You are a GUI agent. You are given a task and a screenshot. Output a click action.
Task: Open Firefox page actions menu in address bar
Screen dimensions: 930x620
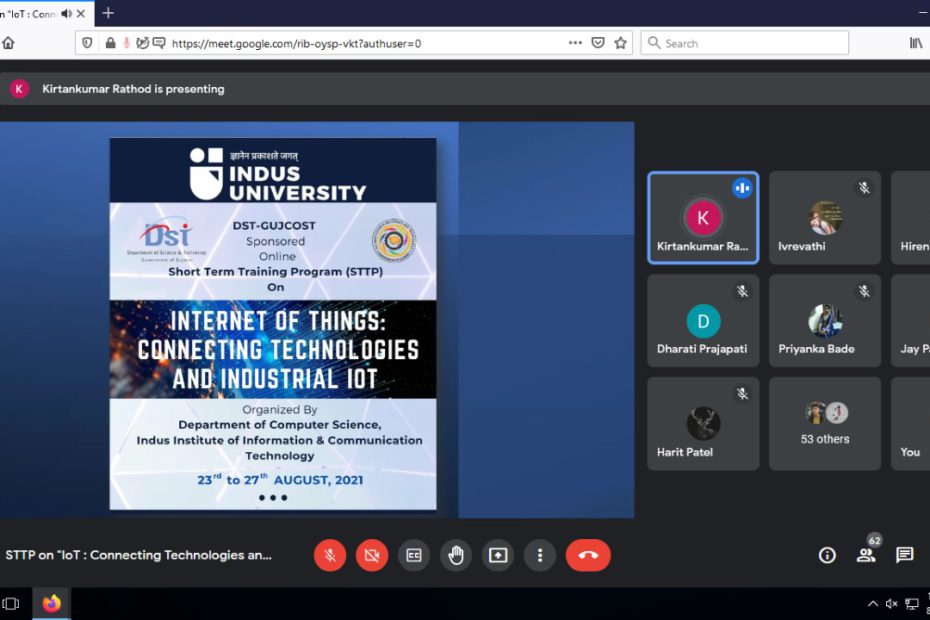click(x=575, y=43)
